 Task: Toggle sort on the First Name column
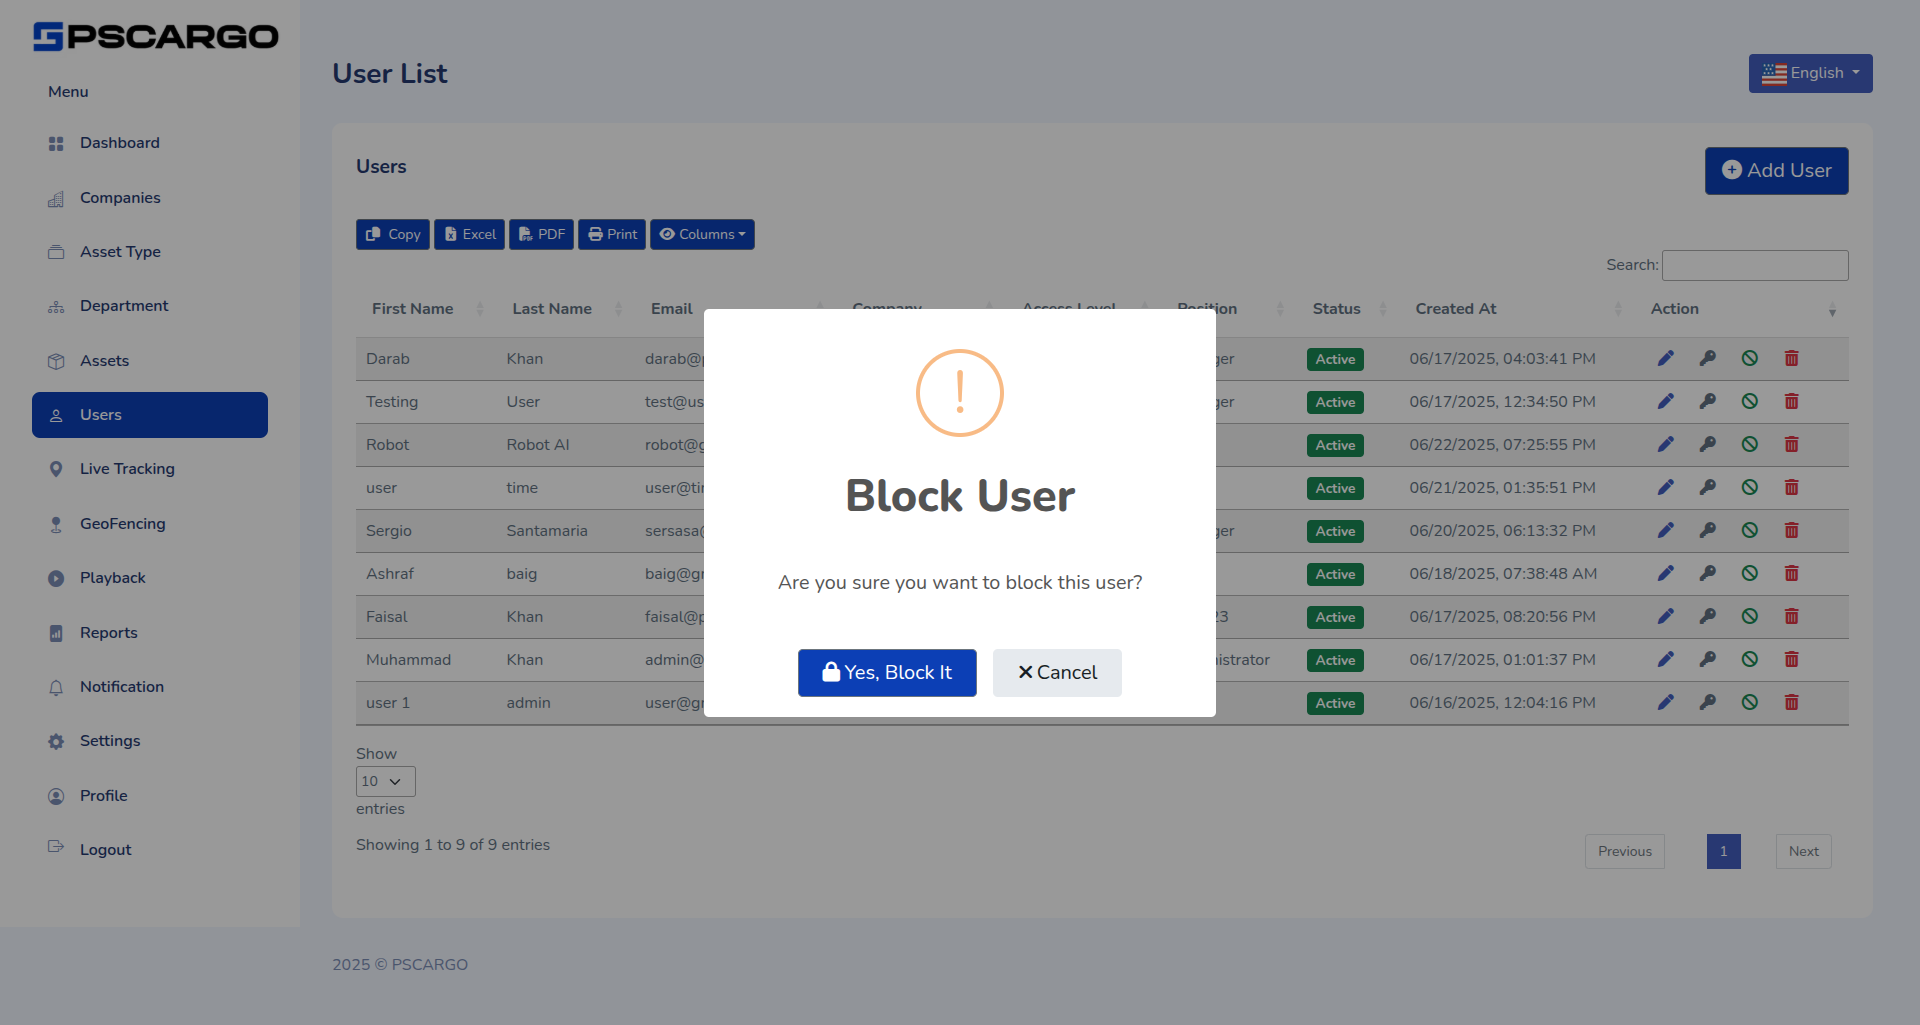tap(412, 308)
